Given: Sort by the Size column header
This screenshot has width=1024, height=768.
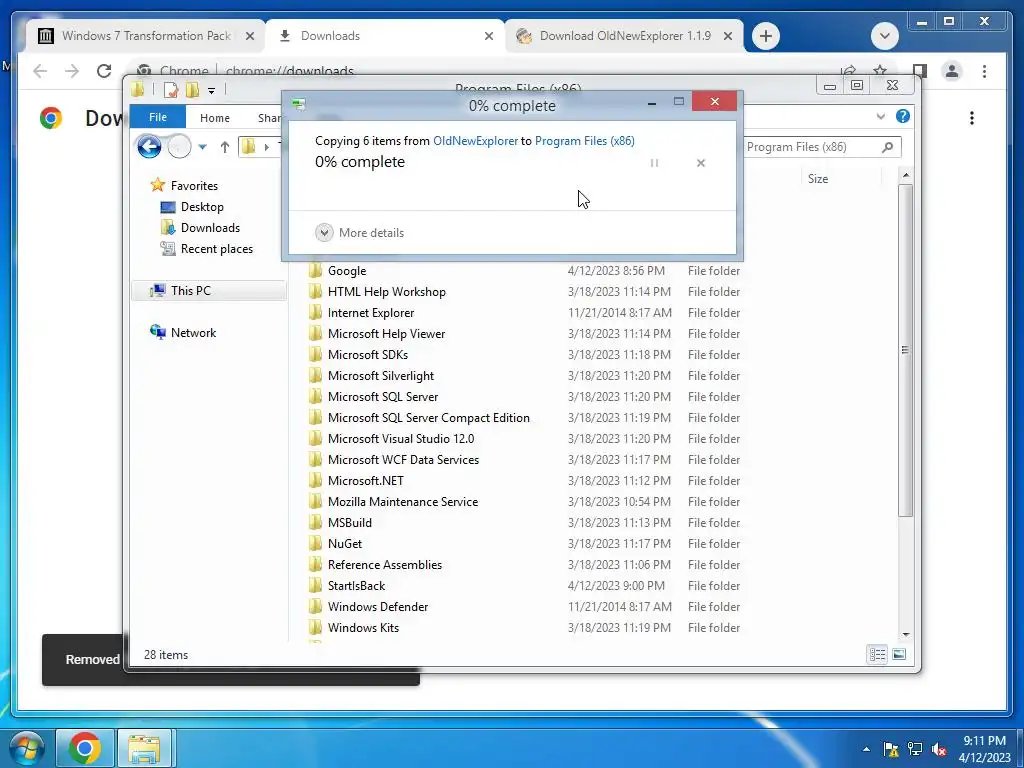Looking at the screenshot, I should 818,179.
